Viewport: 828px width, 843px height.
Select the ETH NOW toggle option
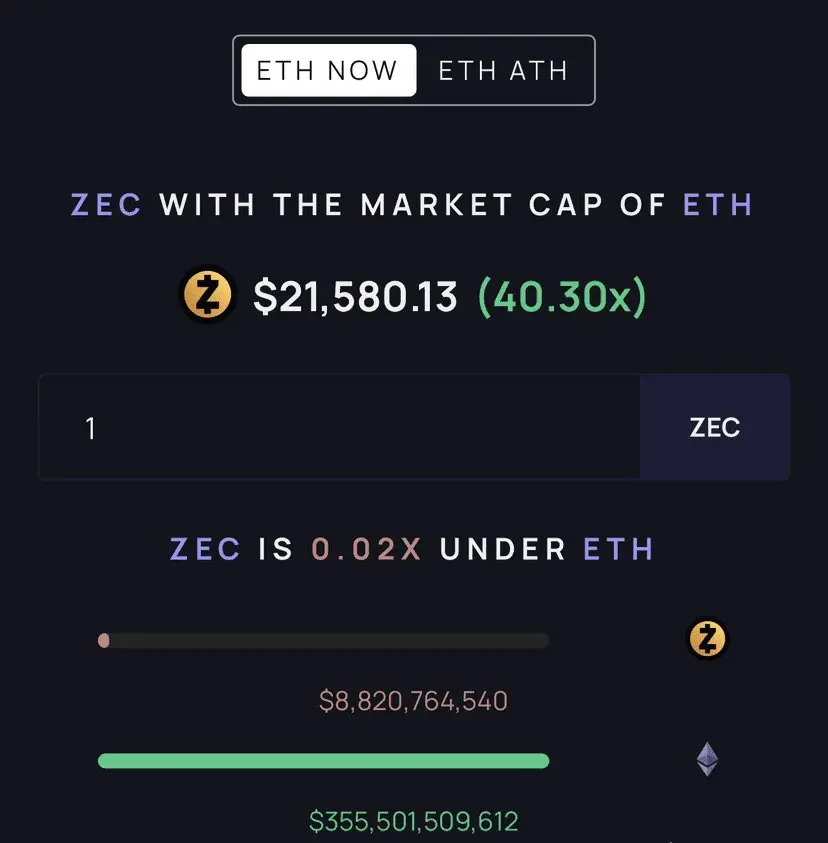(328, 70)
